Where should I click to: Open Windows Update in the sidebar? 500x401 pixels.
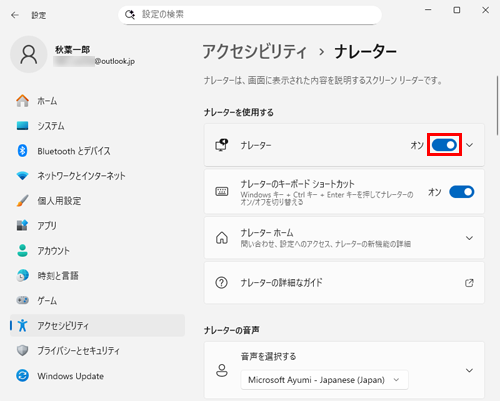coord(97,376)
